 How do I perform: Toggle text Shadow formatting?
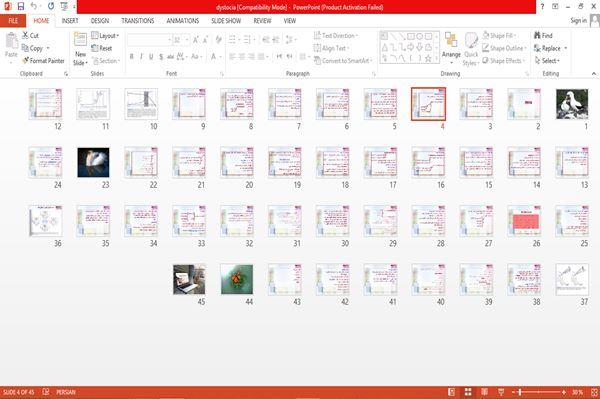(161, 57)
